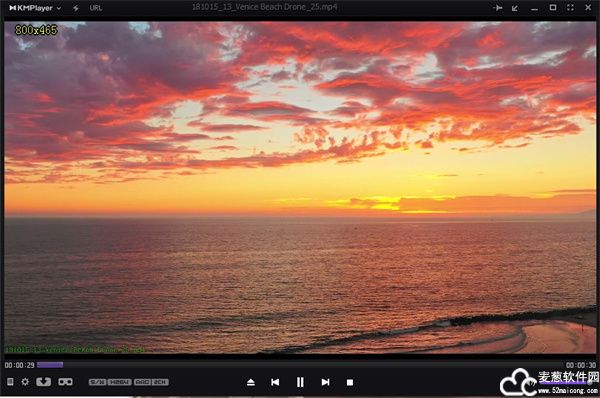The width and height of the screenshot is (600, 398).
Task: Minimize the KMPlayer window
Action: tap(534, 8)
